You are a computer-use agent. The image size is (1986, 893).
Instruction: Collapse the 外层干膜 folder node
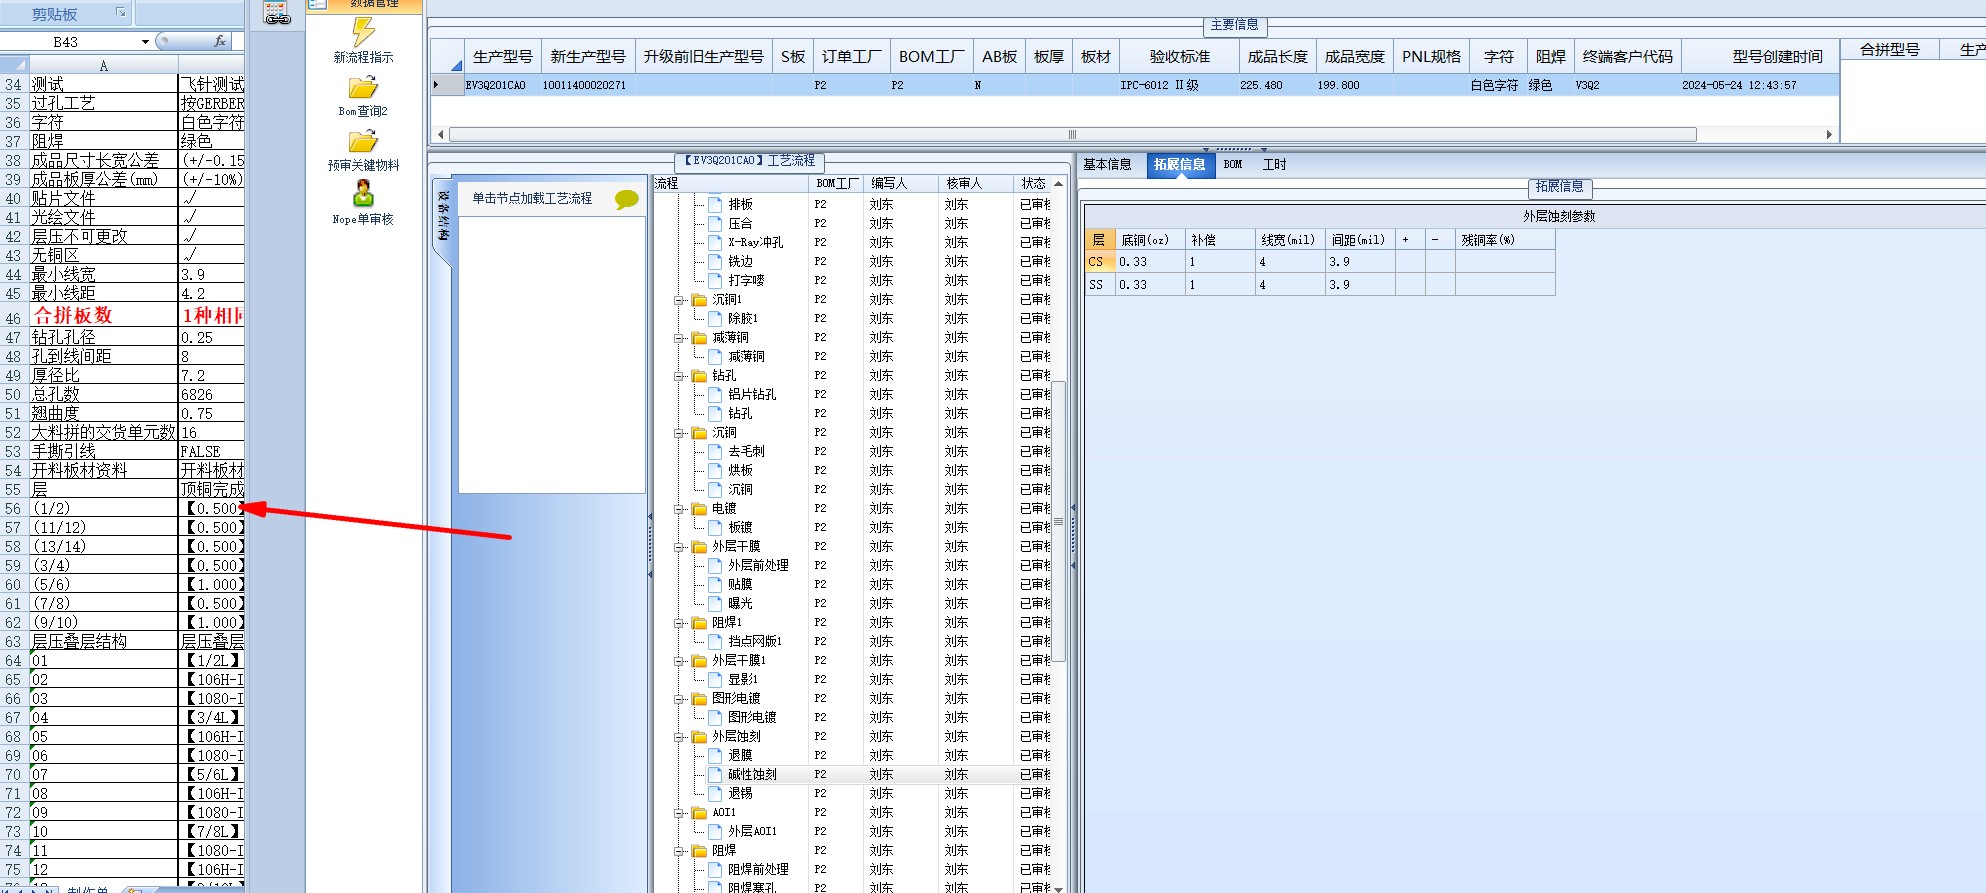click(x=679, y=547)
